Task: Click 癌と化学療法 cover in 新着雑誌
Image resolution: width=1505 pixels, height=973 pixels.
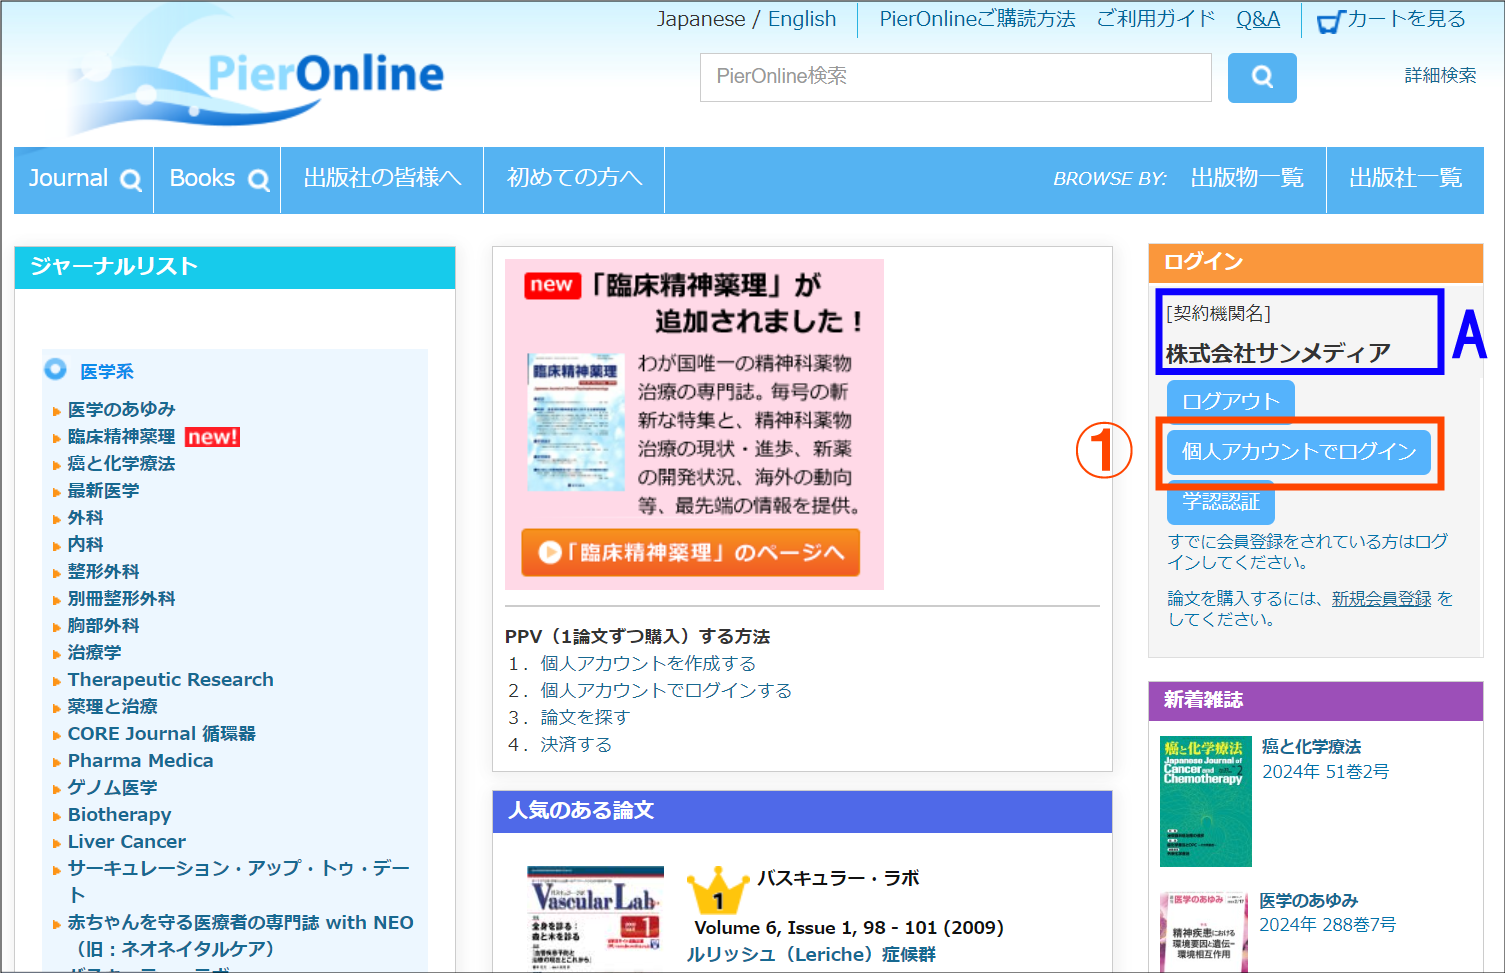Action: [1205, 801]
